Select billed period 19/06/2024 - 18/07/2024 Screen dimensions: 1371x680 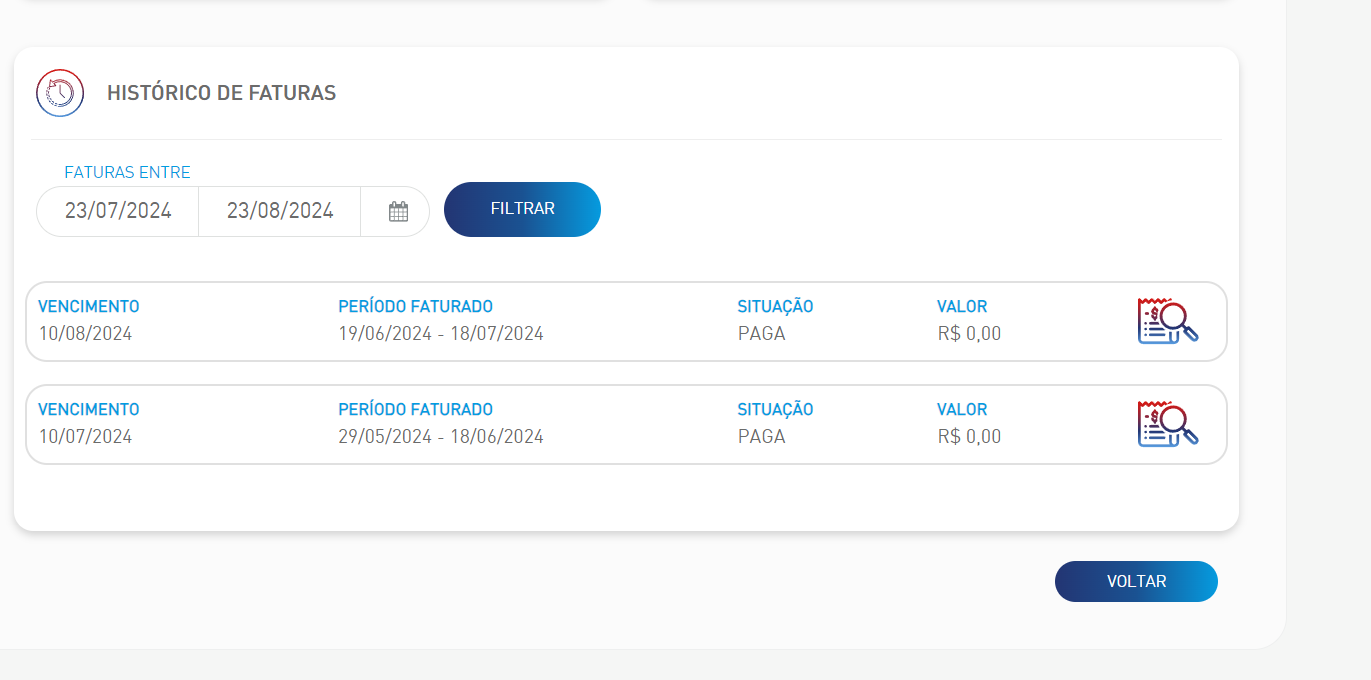point(441,334)
